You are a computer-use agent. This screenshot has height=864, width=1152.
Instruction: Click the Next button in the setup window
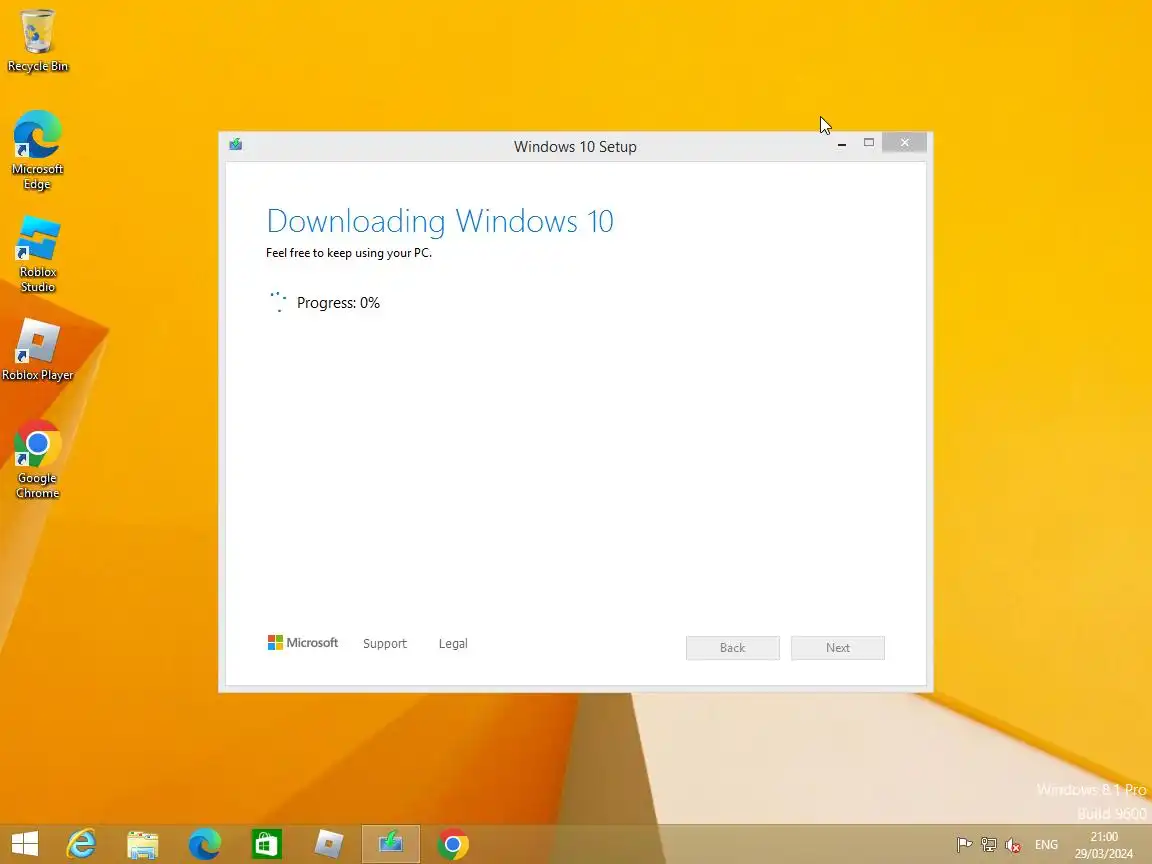point(838,647)
